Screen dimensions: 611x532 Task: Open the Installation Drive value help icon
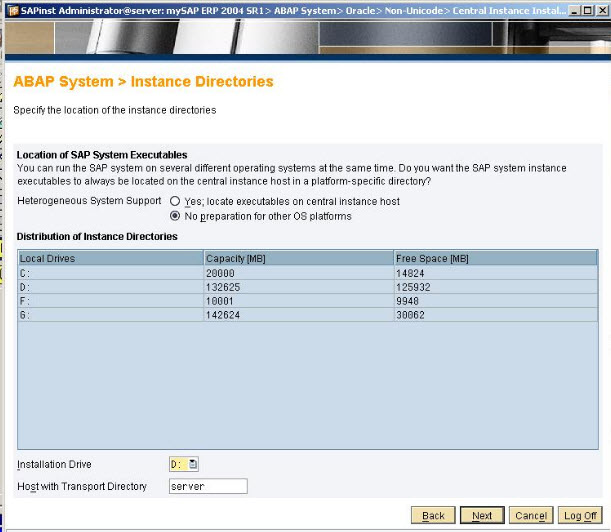pos(193,464)
